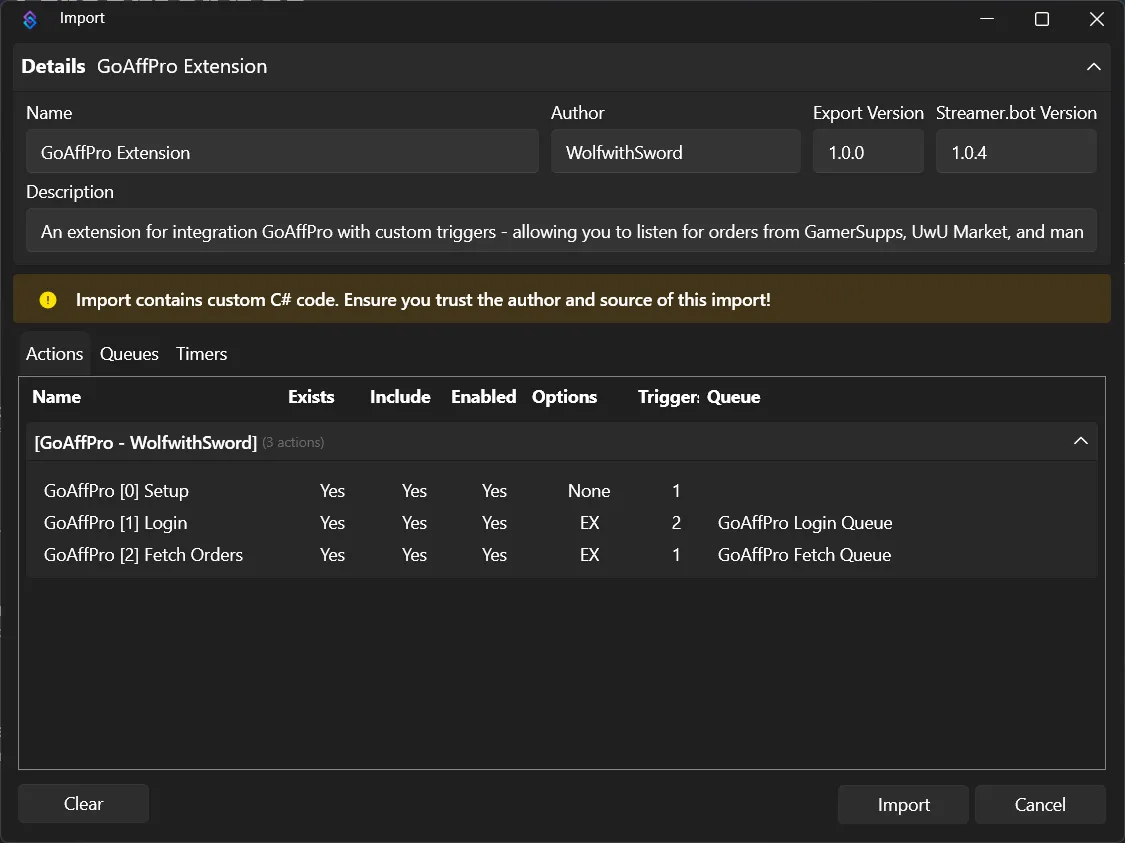This screenshot has width=1125, height=843.
Task: Click the Enabled column header
Action: [x=484, y=397]
